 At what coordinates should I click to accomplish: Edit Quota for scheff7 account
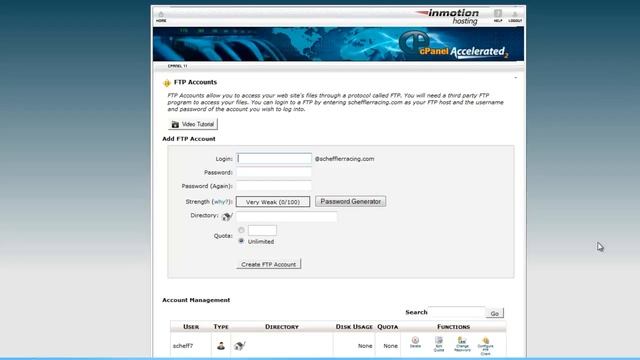tap(439, 344)
